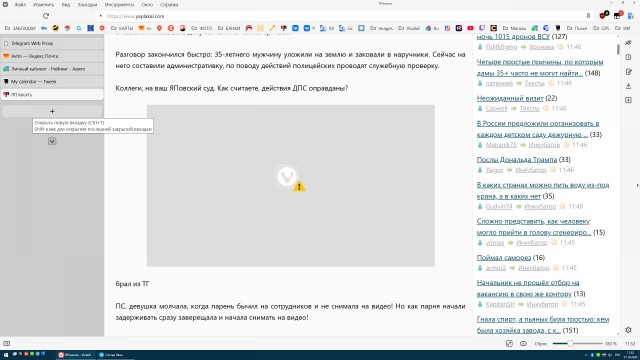This screenshot has height=360, width=640.
Task: Open the Справка menu
Action: [169, 5]
